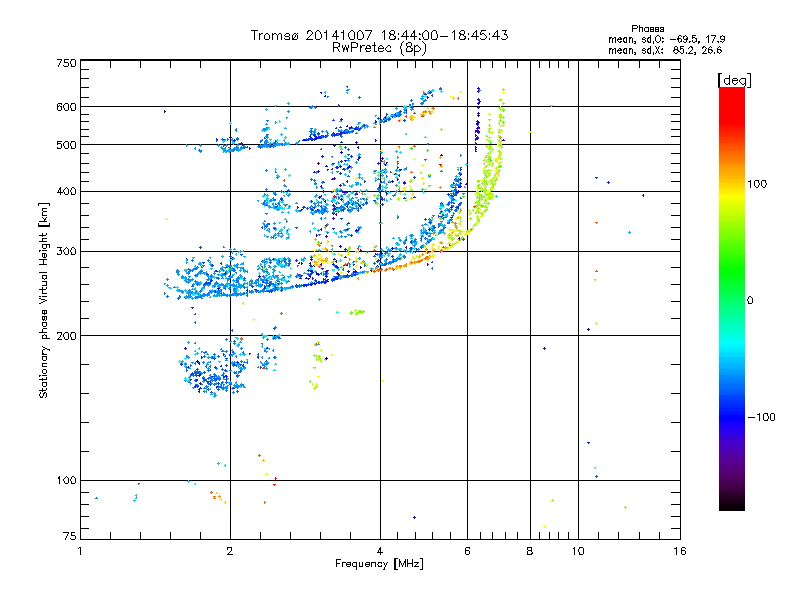Click the y-axis tick label '300'

coord(67,252)
